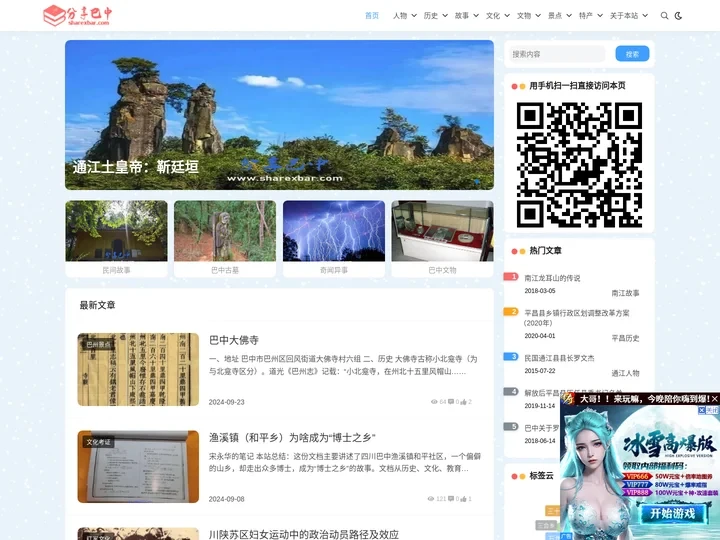Go to 首页 navigation tab
The height and width of the screenshot is (540, 720).
point(371,16)
